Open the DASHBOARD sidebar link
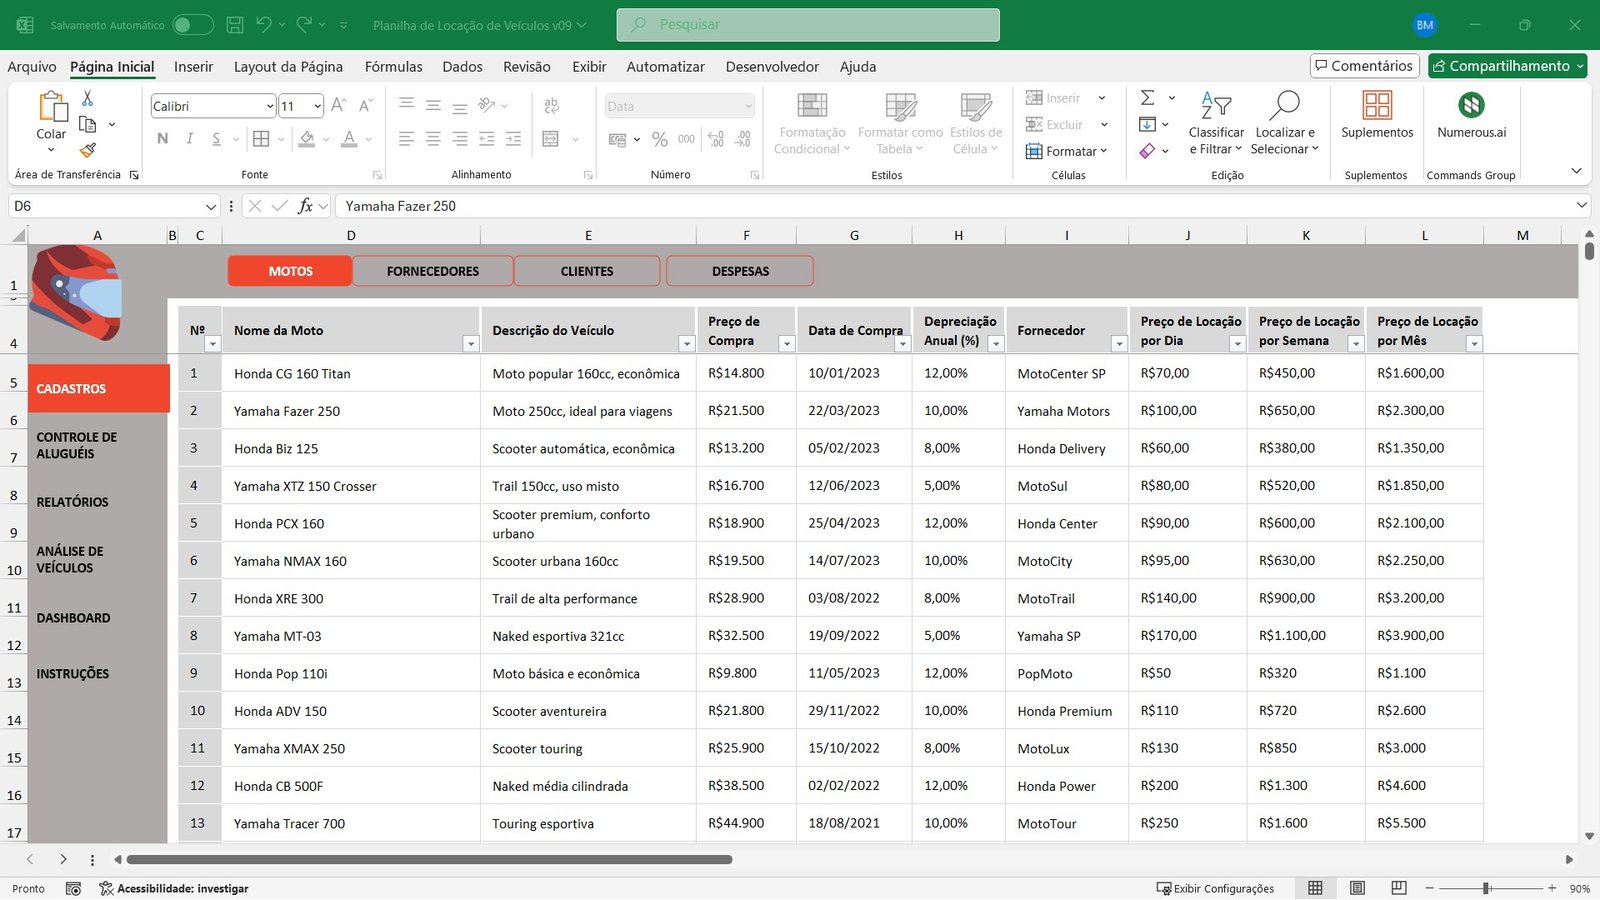The height and width of the screenshot is (900, 1600). pos(74,618)
